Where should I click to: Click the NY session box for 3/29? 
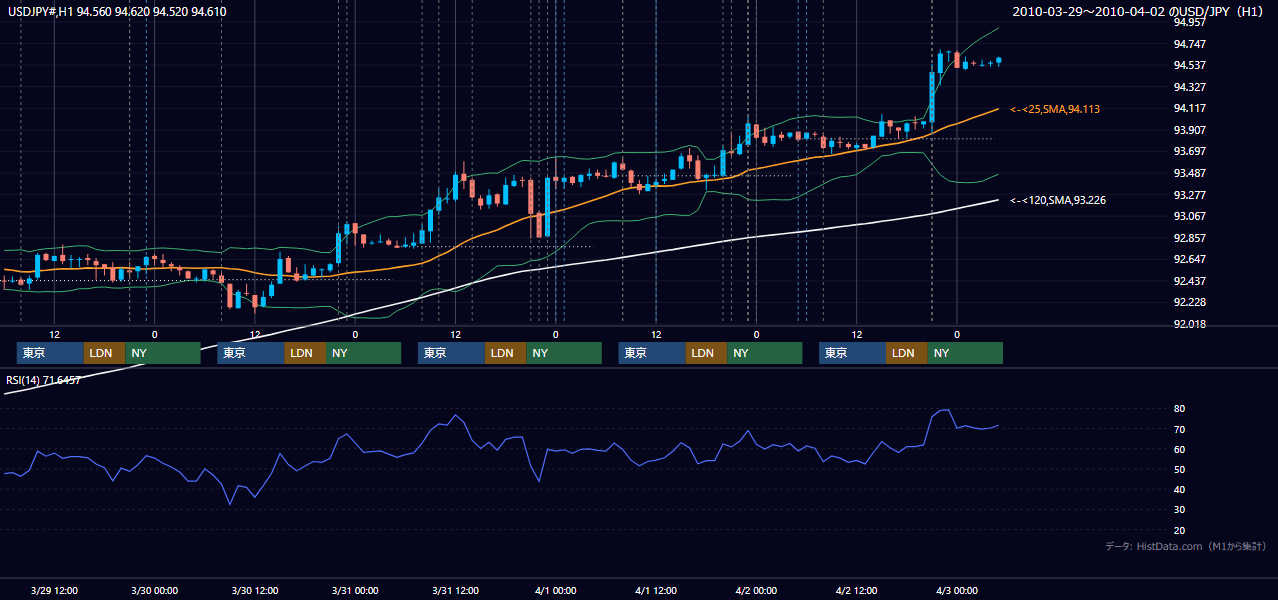tap(163, 353)
